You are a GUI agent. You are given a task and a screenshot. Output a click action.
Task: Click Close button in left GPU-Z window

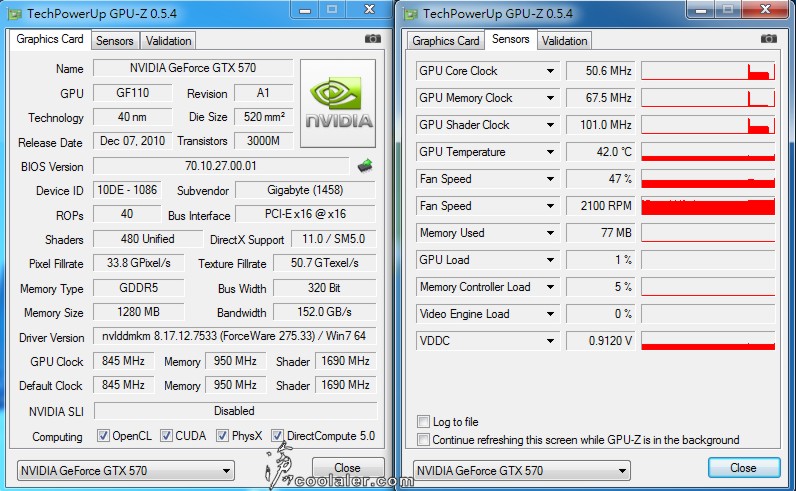tap(348, 468)
